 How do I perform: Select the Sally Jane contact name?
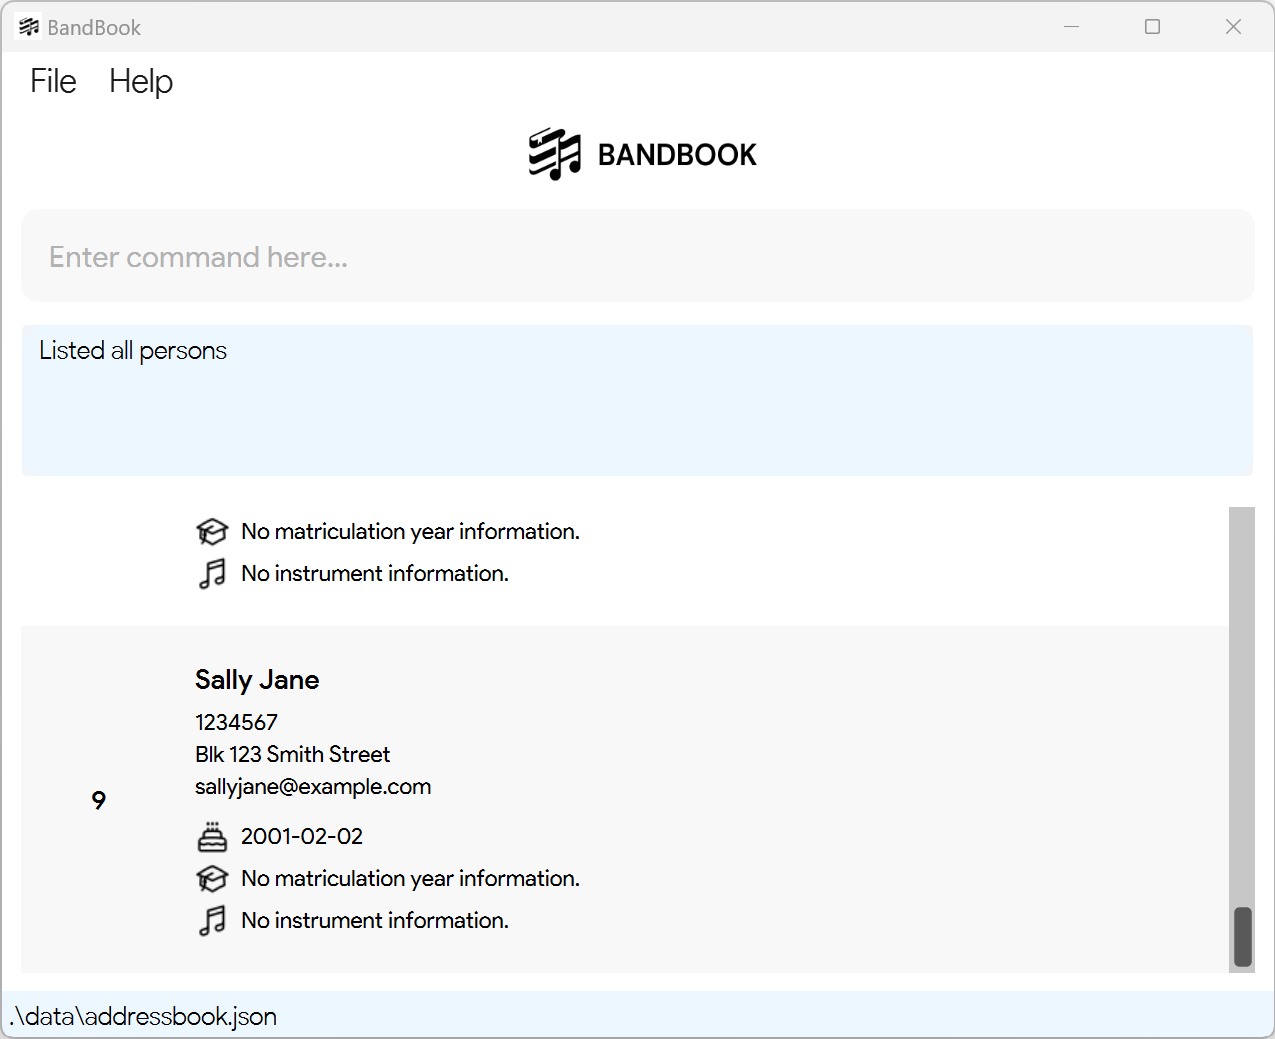point(257,680)
